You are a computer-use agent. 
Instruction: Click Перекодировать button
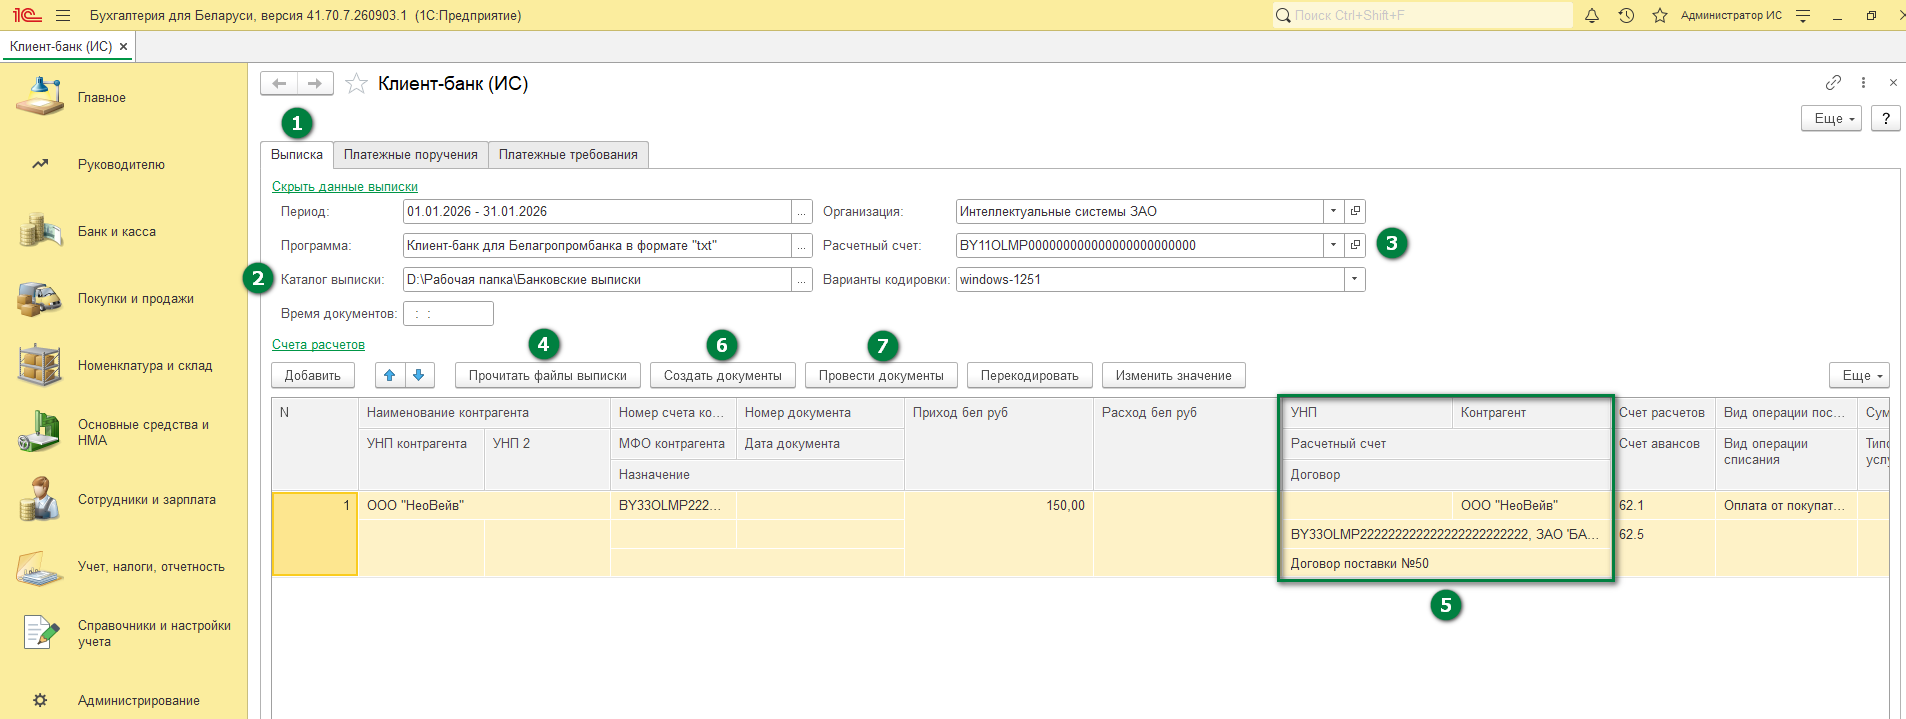point(1030,375)
